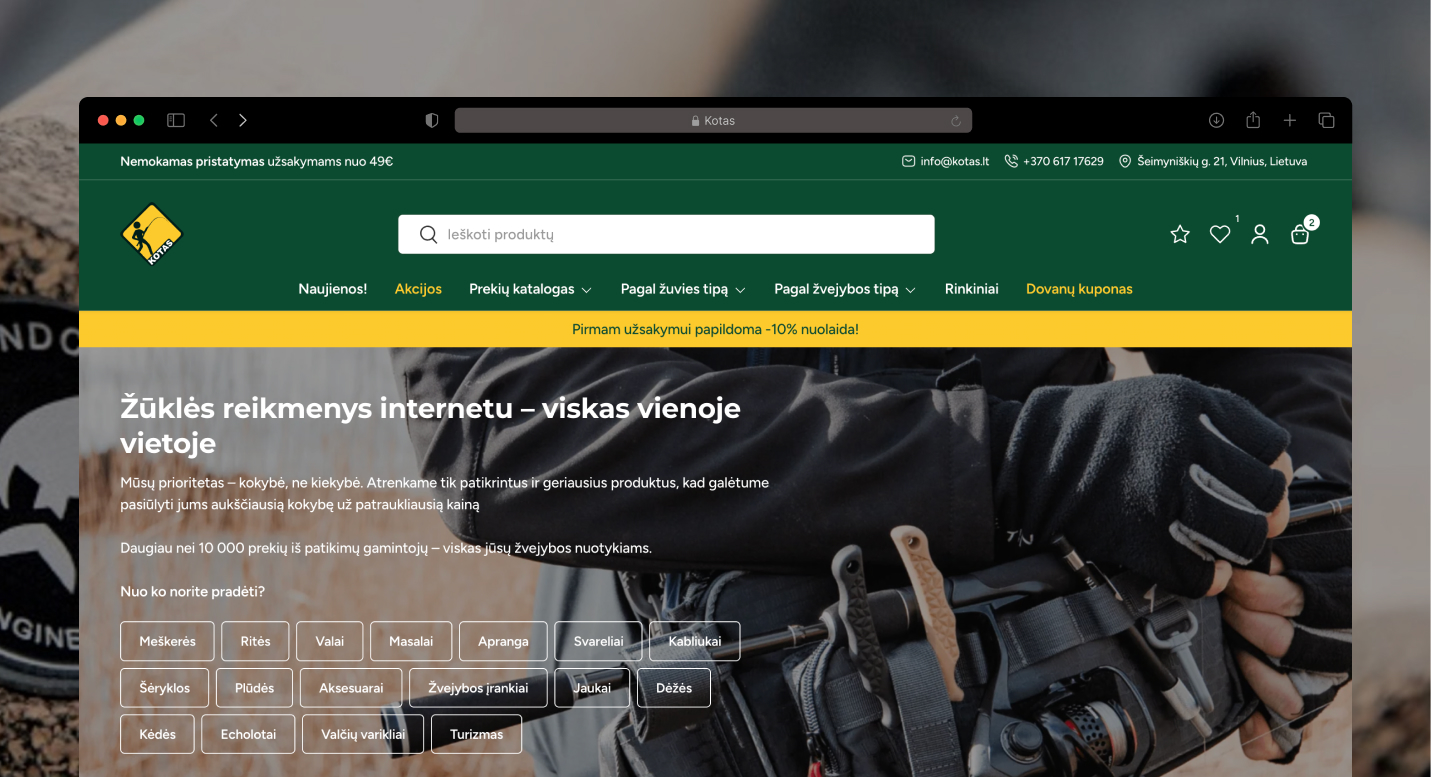The width and height of the screenshot is (1431, 777).
Task: Open the browser downloads icon
Action: [1216, 120]
